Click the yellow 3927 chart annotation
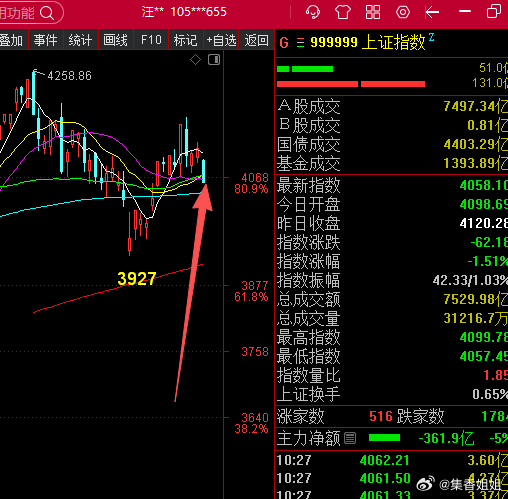508x499 pixels. (x=137, y=279)
